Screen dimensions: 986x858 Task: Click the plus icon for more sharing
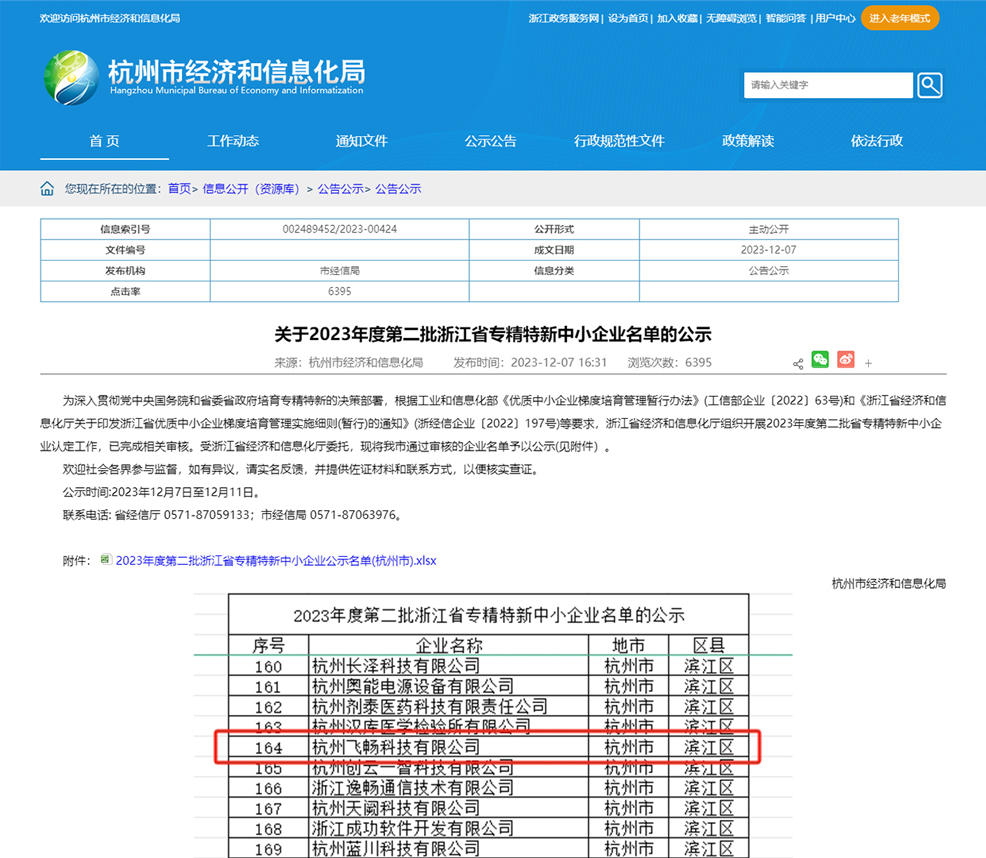tap(869, 364)
